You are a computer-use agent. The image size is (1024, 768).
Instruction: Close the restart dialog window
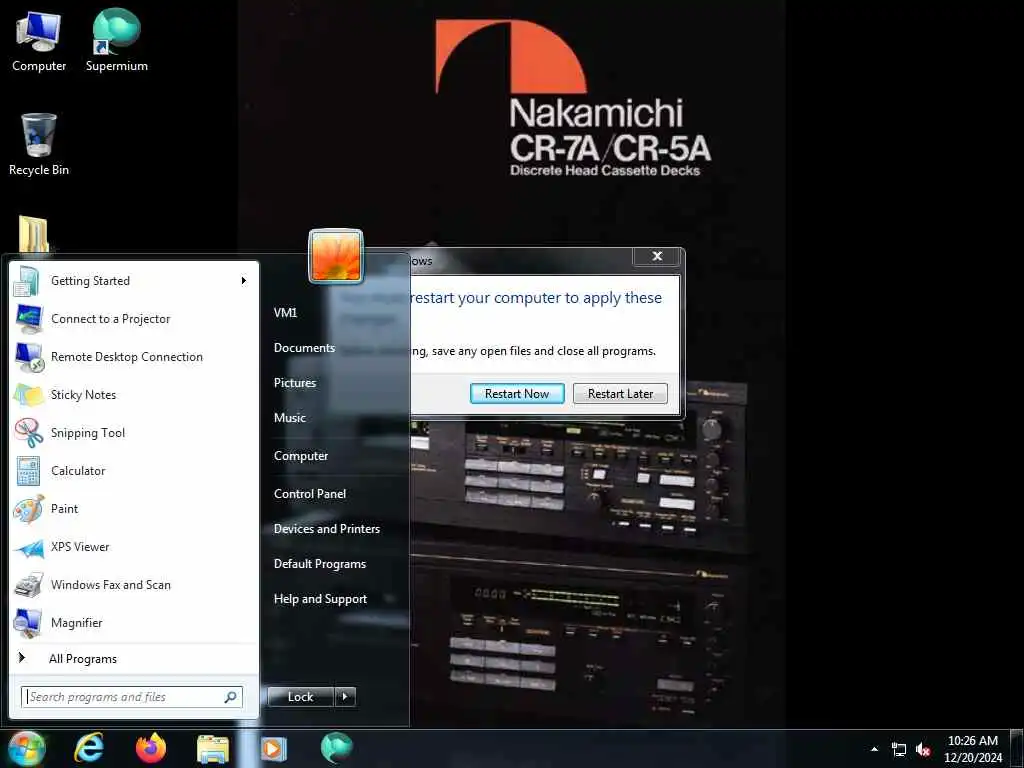pyautogui.click(x=657, y=256)
